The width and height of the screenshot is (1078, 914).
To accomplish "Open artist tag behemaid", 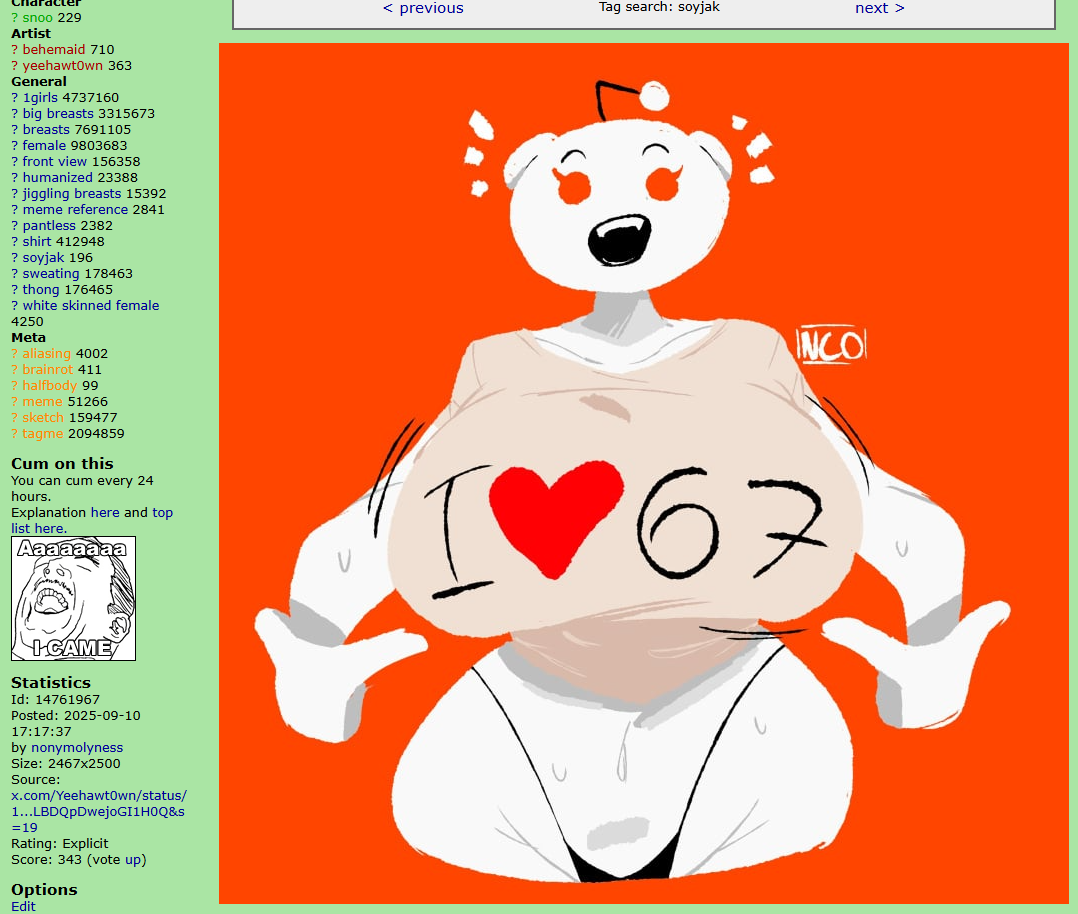I will tap(54, 50).
